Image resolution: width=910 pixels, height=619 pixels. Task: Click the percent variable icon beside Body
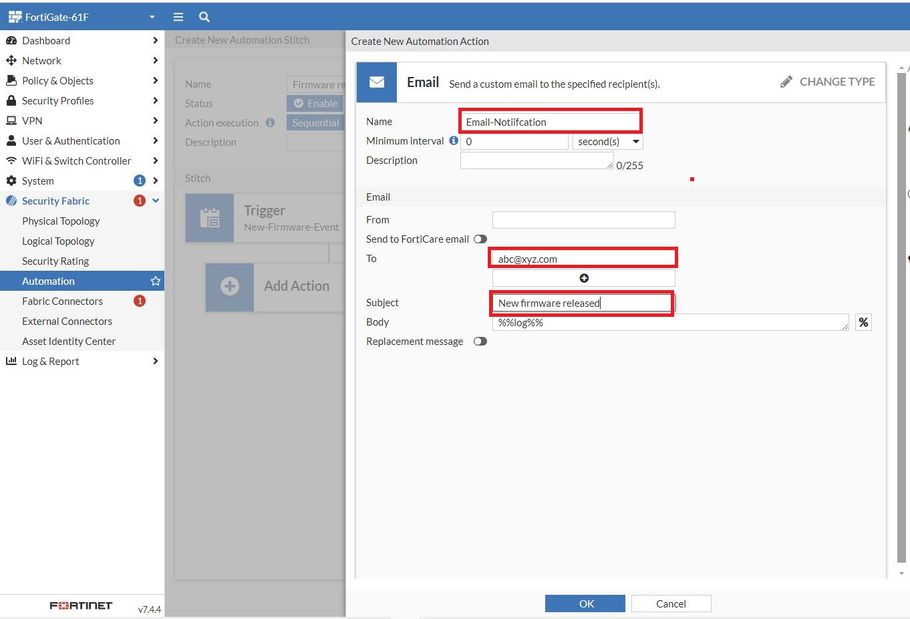click(864, 322)
